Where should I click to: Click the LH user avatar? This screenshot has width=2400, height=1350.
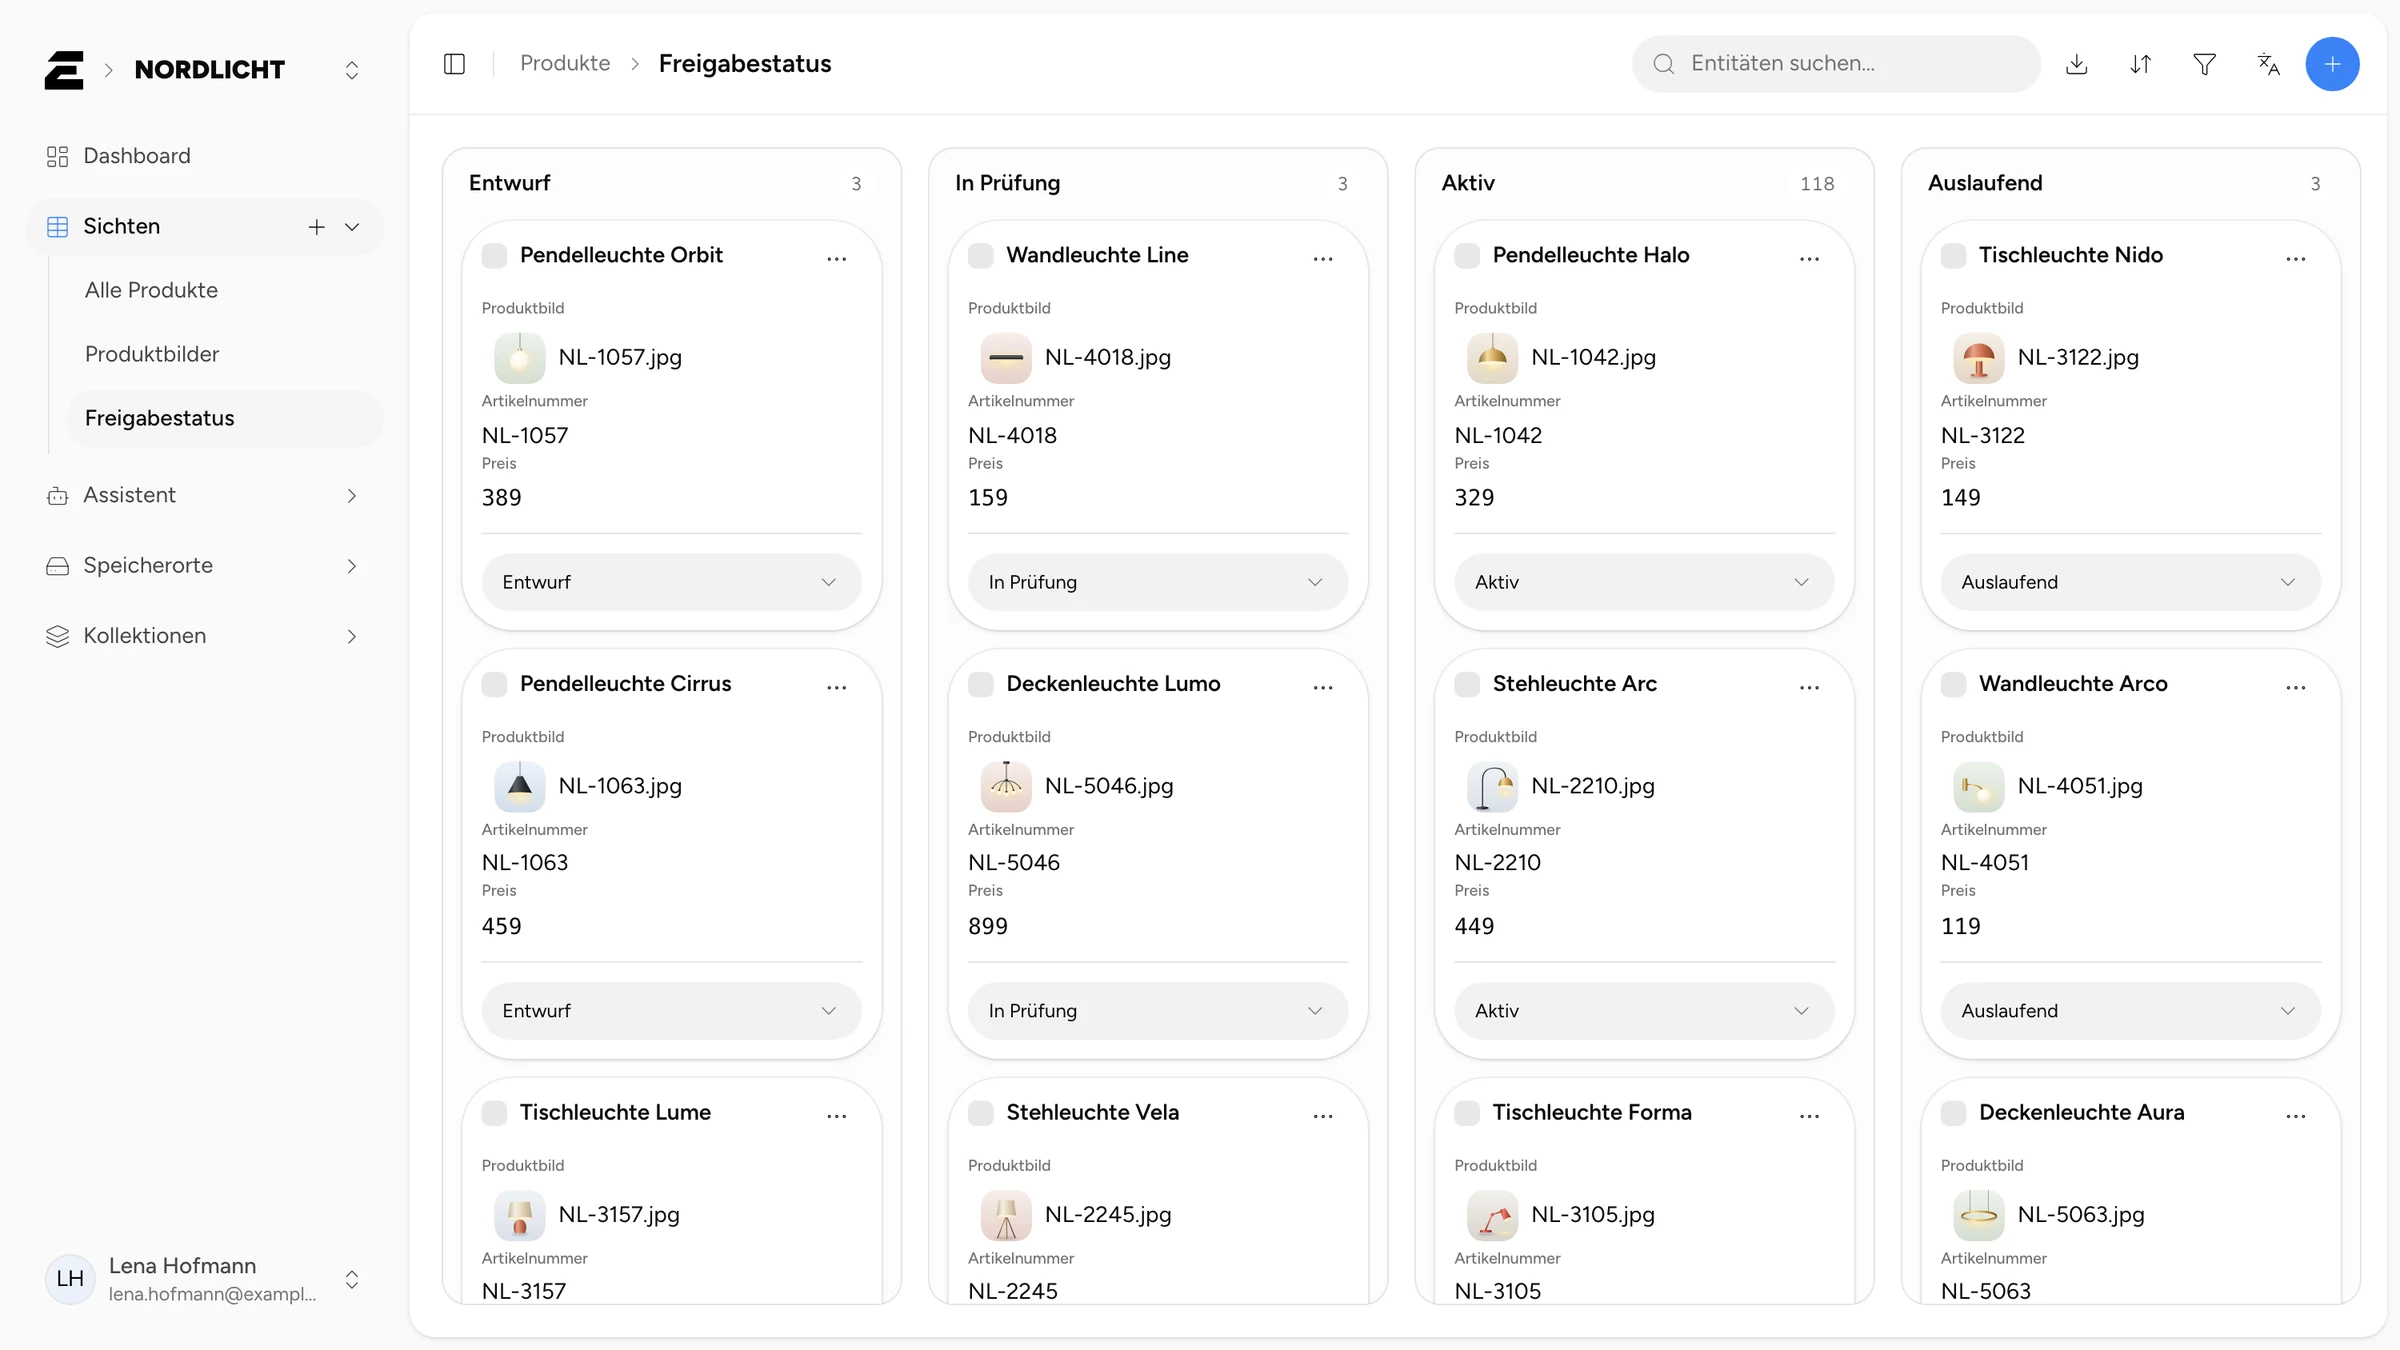click(70, 1279)
